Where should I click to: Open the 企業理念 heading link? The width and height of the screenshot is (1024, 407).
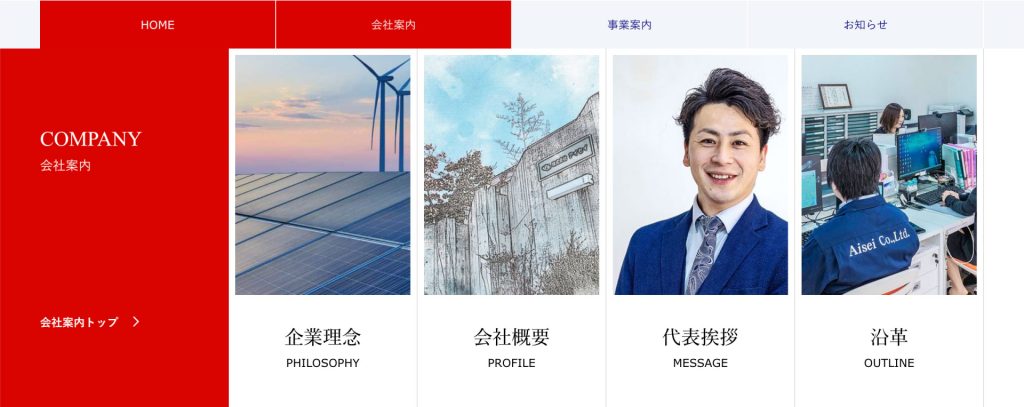(323, 337)
